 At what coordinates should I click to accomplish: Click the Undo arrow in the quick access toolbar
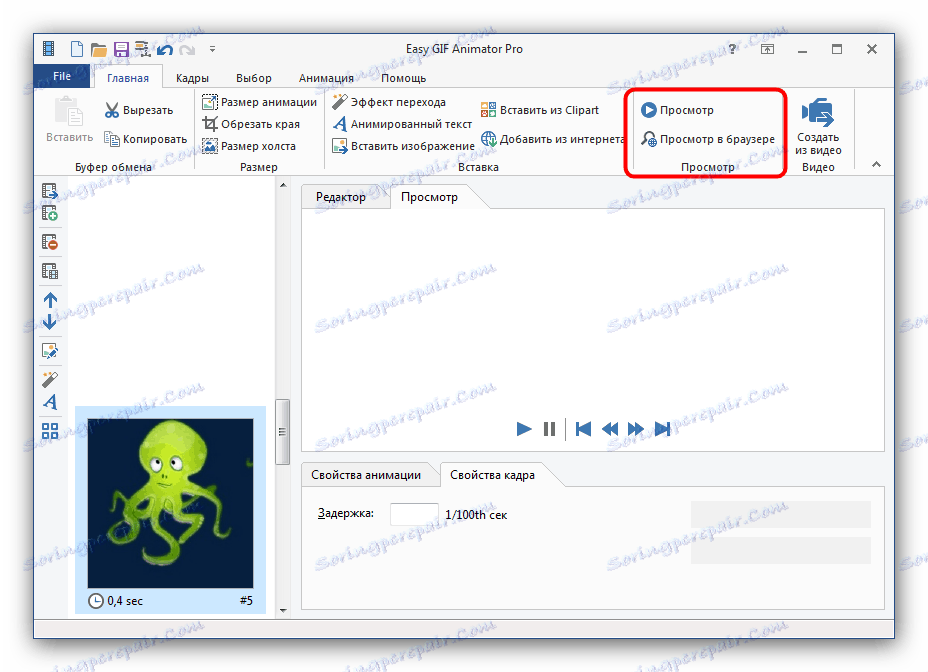163,48
